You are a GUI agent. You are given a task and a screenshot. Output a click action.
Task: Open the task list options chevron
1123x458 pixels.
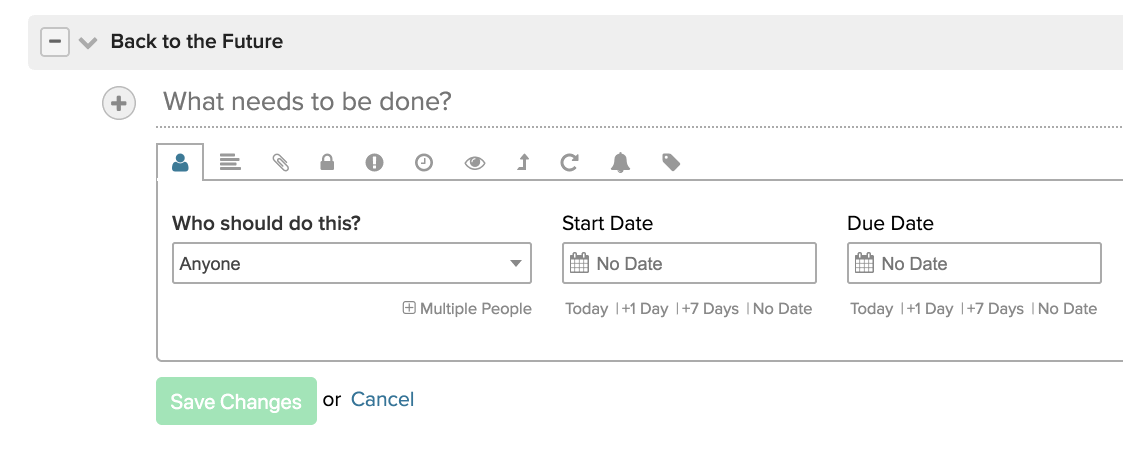[87, 42]
